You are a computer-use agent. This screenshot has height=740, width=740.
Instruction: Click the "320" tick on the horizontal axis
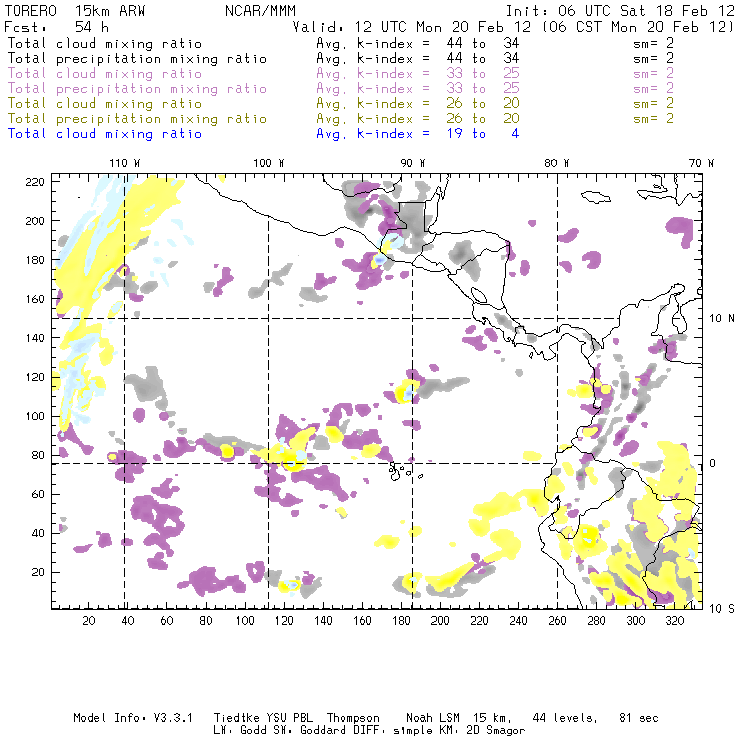click(x=674, y=621)
